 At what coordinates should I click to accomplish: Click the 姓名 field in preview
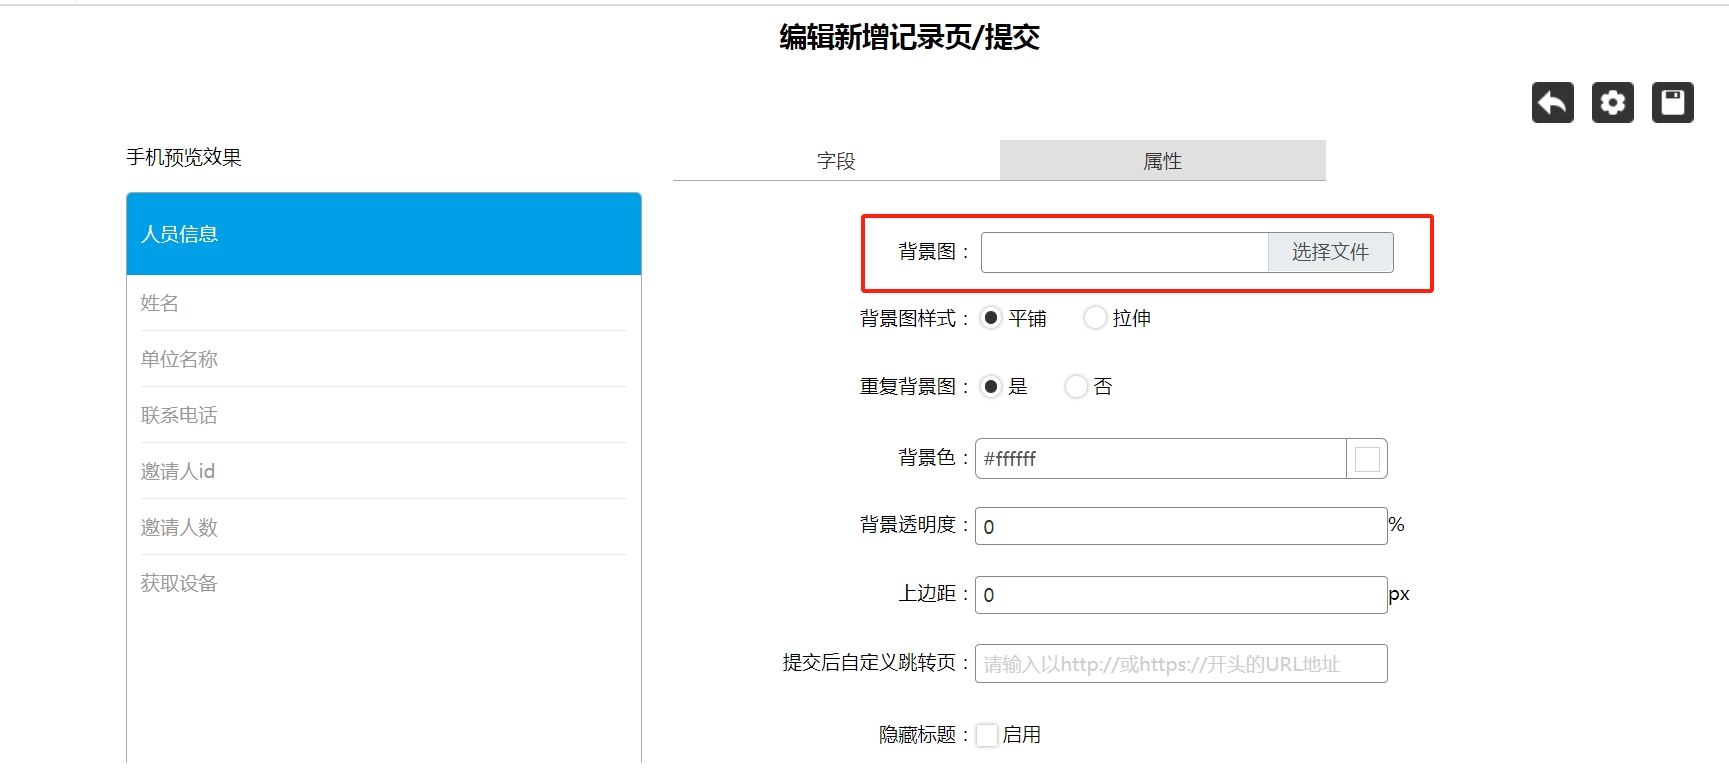tap(384, 303)
